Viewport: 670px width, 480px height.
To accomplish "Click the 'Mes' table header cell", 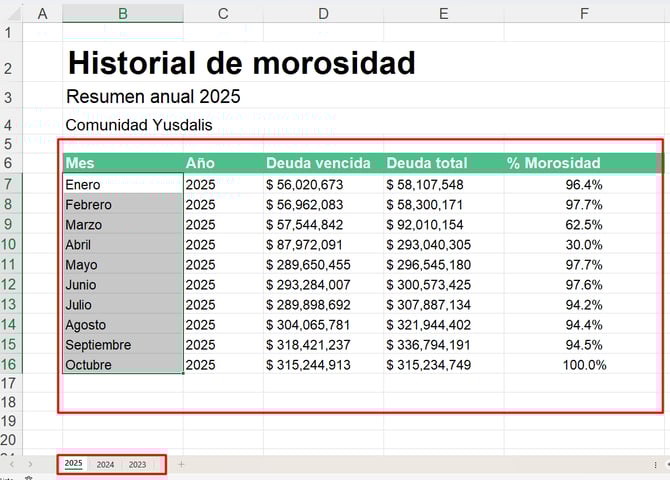I will (x=122, y=163).
